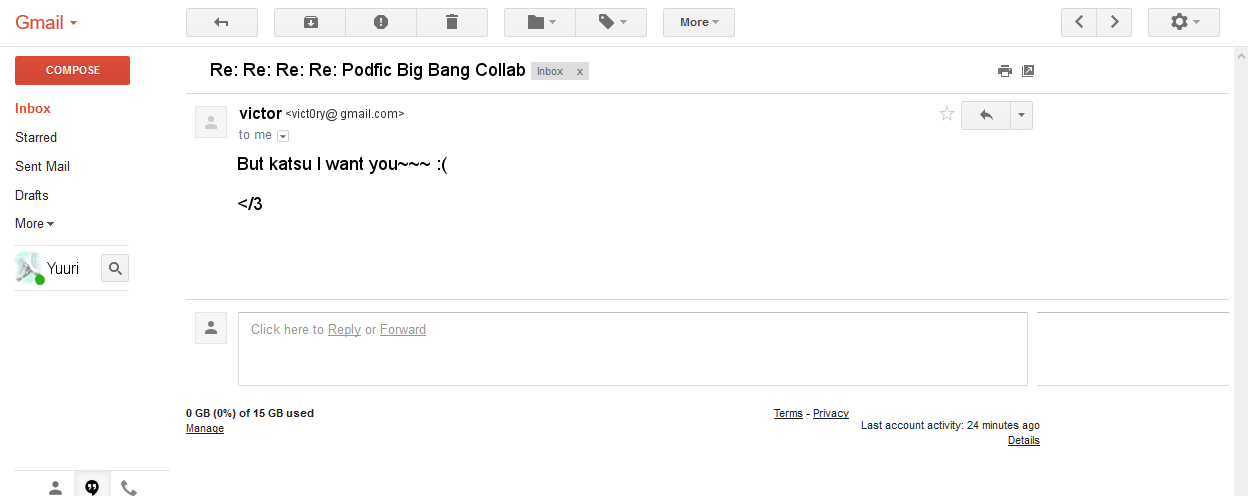1248x496 pixels.
Task: Expand the Move to folder dropdown
Action: [x=540, y=22]
